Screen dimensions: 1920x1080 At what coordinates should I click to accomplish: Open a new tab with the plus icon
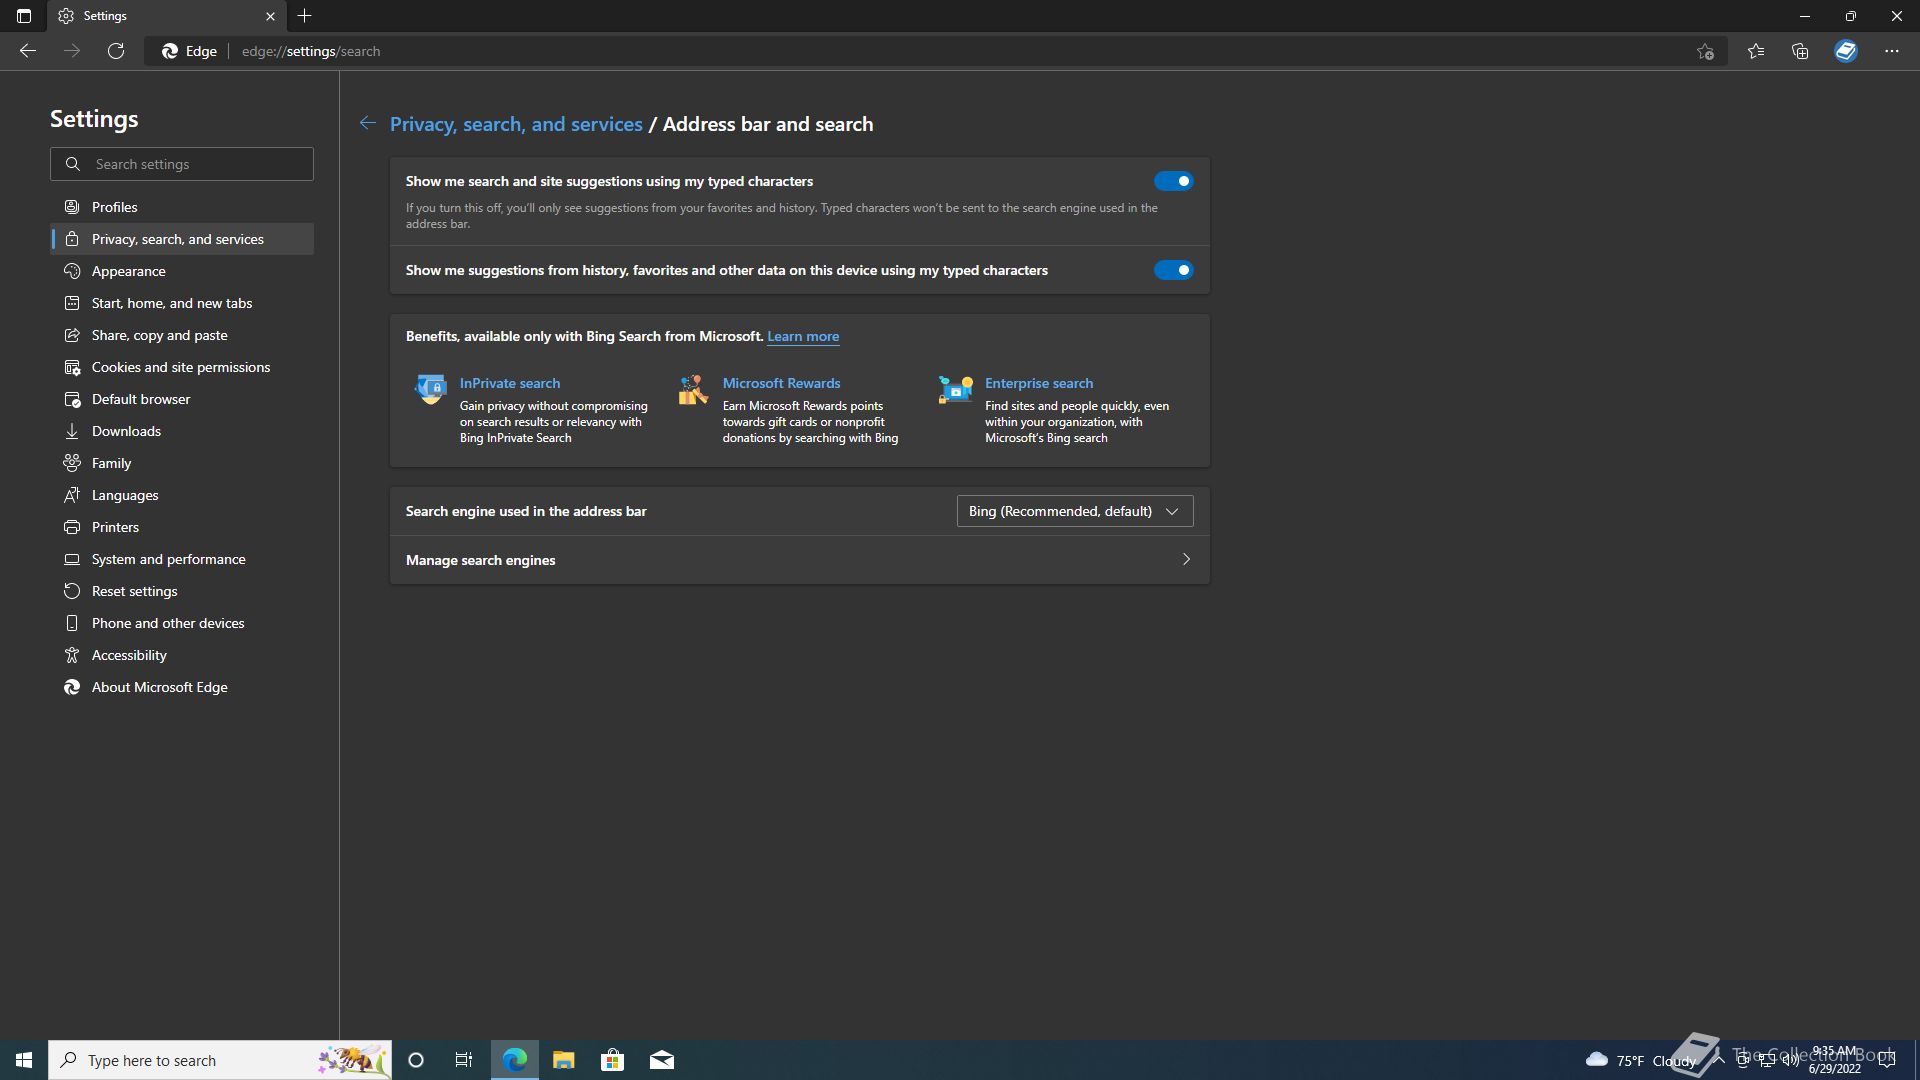tap(305, 16)
